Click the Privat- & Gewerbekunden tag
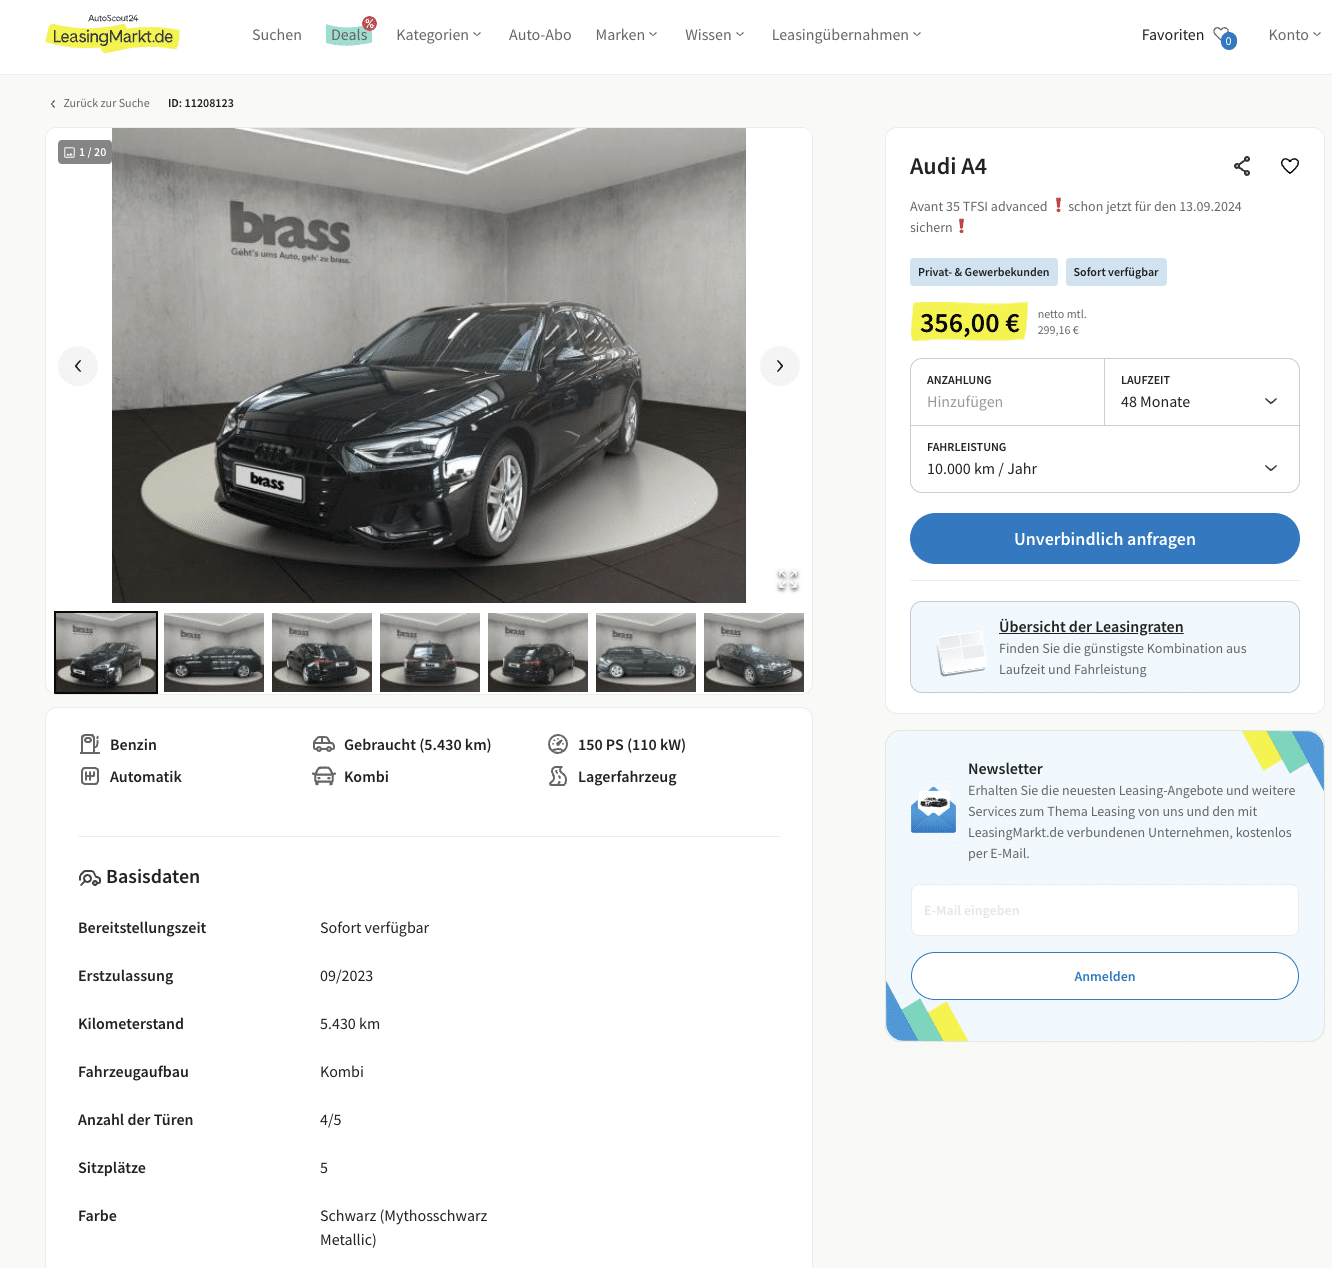Image resolution: width=1332 pixels, height=1268 pixels. click(x=984, y=272)
